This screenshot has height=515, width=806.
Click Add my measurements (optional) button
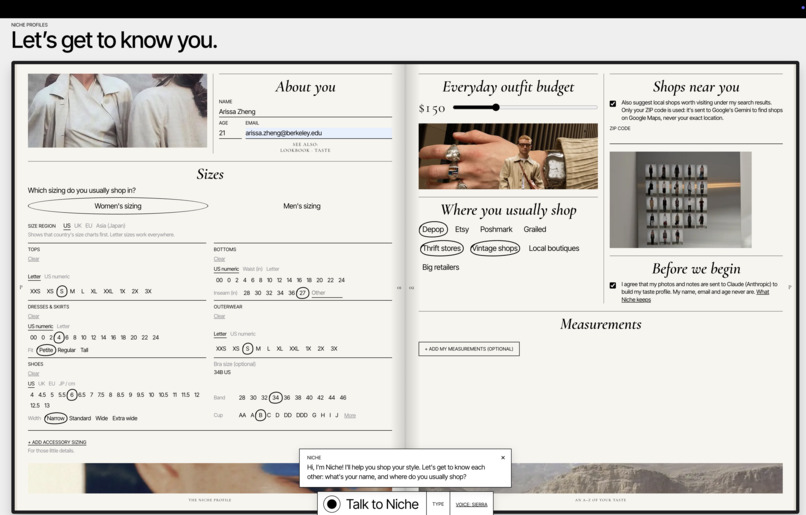click(469, 348)
